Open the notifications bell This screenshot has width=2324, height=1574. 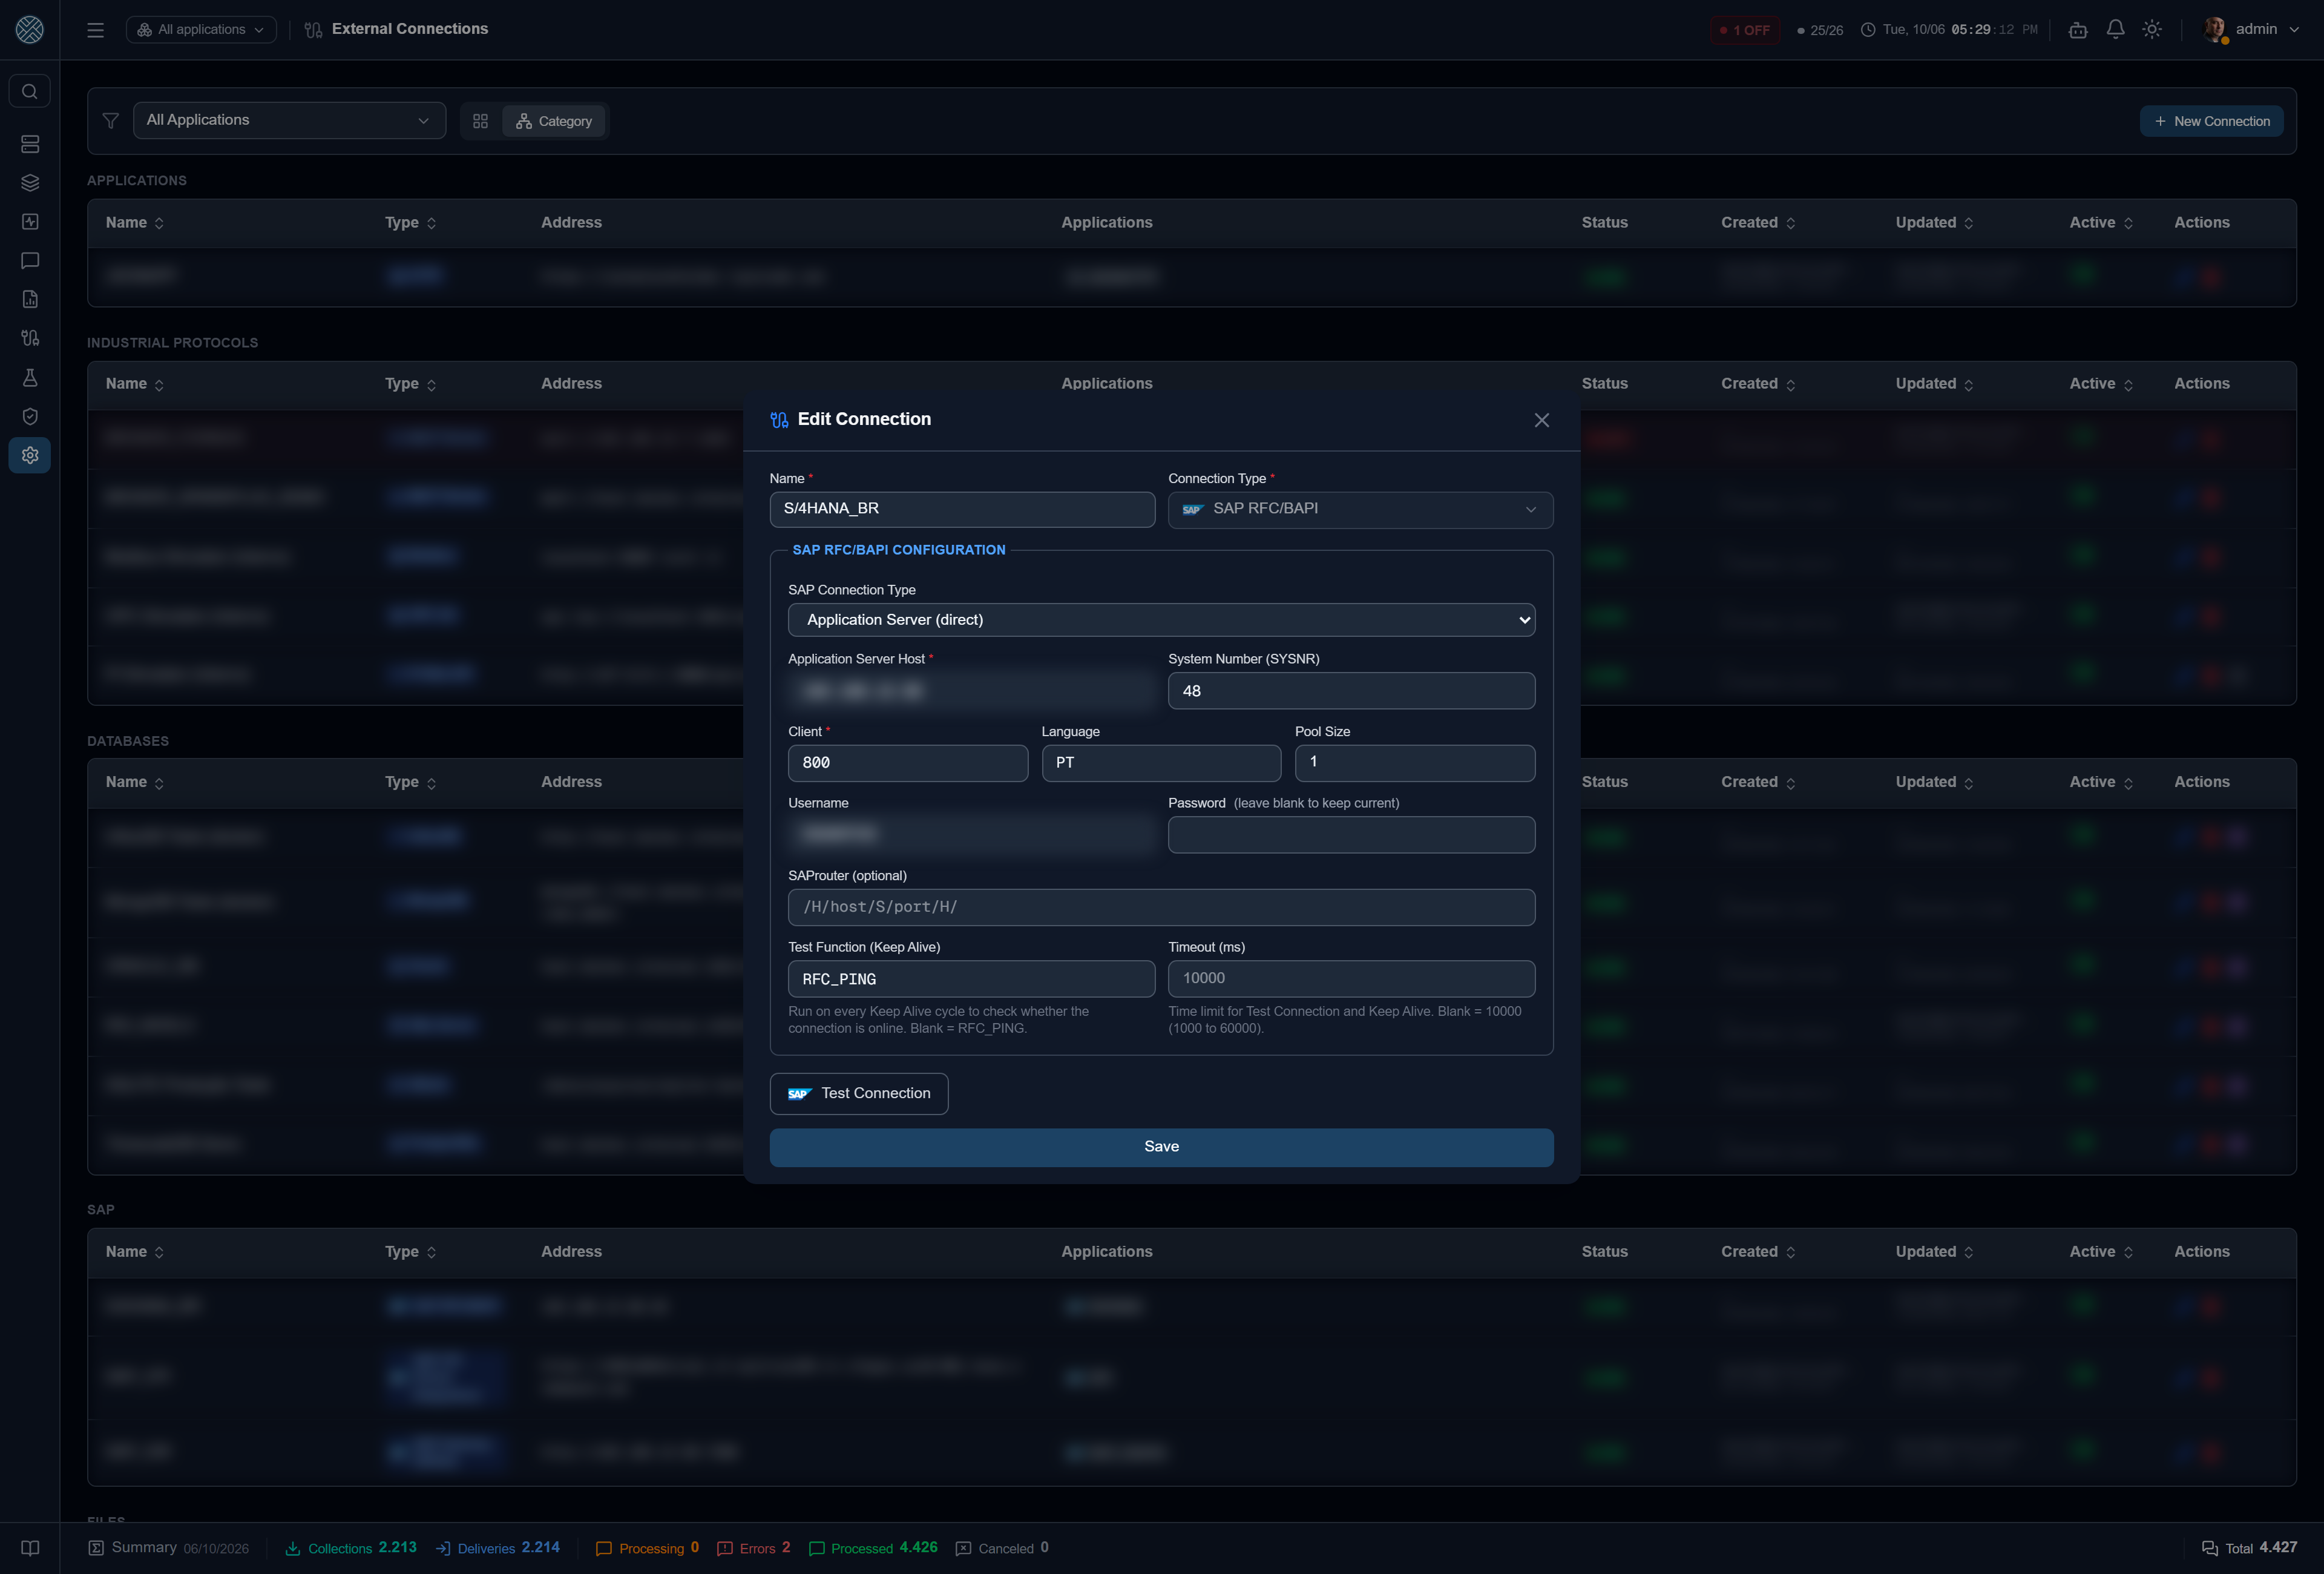(x=2115, y=30)
